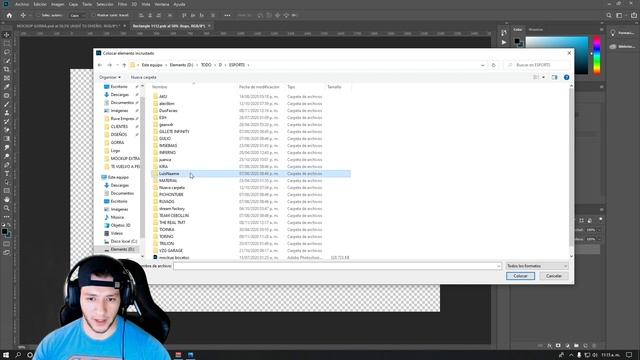Select the Crop tool
The image size is (640, 360).
coord(7,69)
